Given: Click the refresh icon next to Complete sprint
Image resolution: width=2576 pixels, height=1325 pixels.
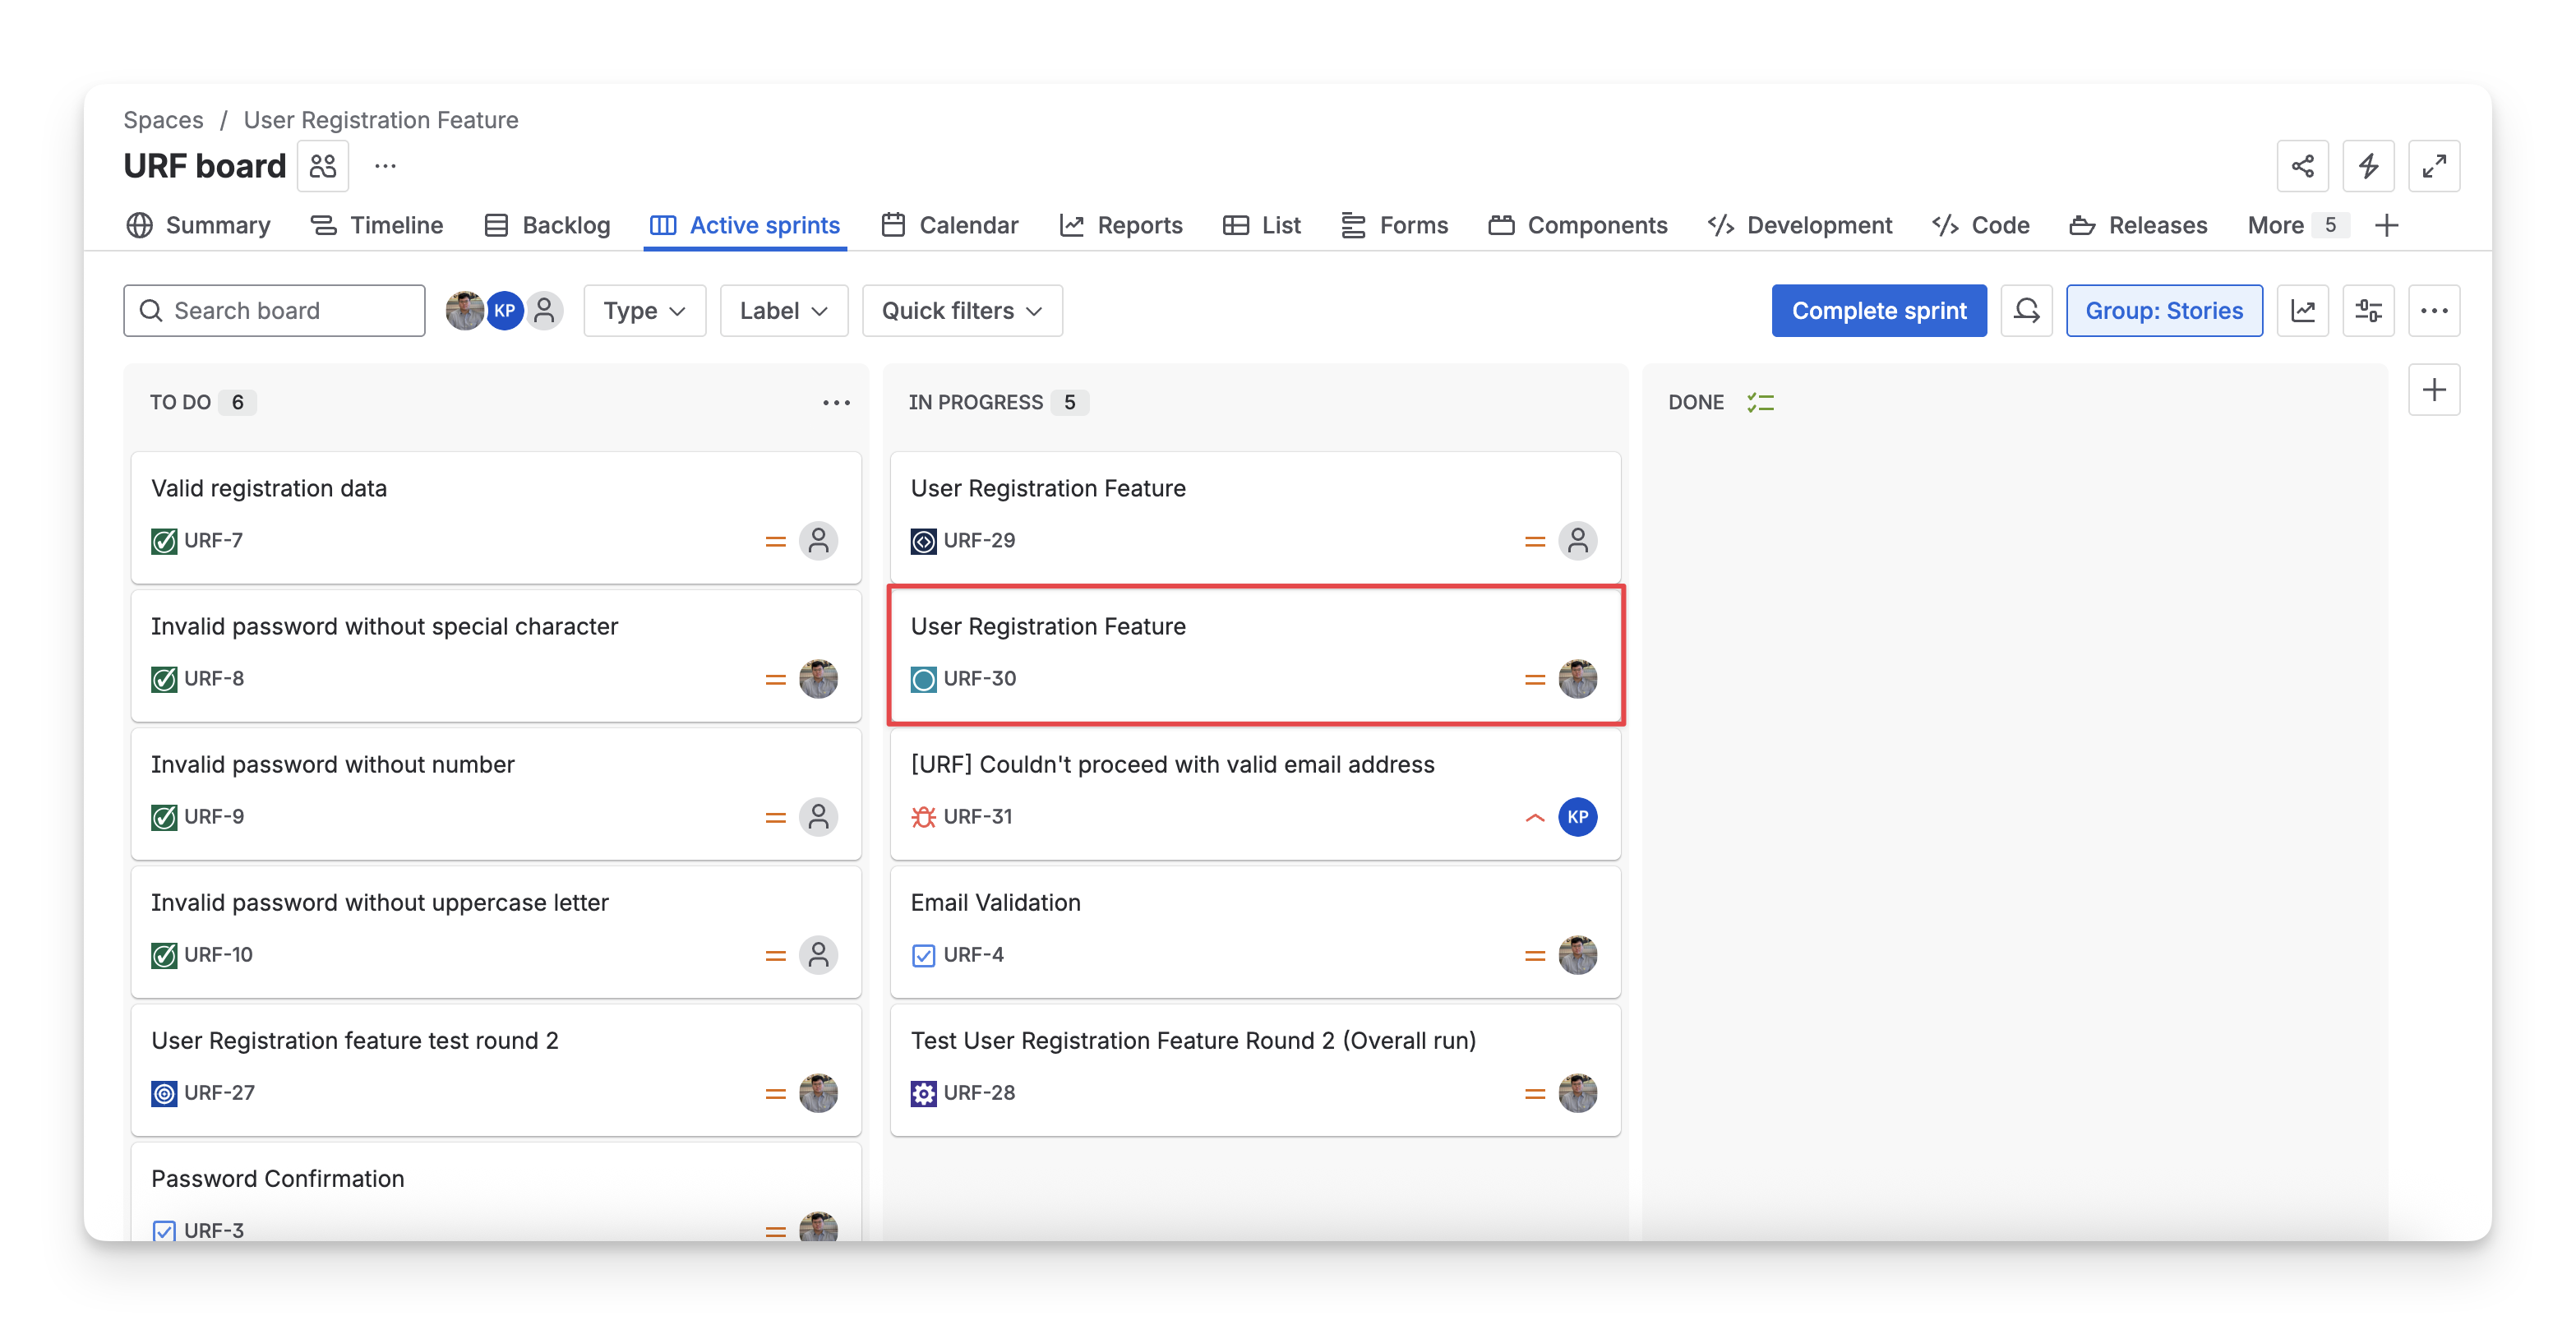Looking at the screenshot, I should point(2026,311).
